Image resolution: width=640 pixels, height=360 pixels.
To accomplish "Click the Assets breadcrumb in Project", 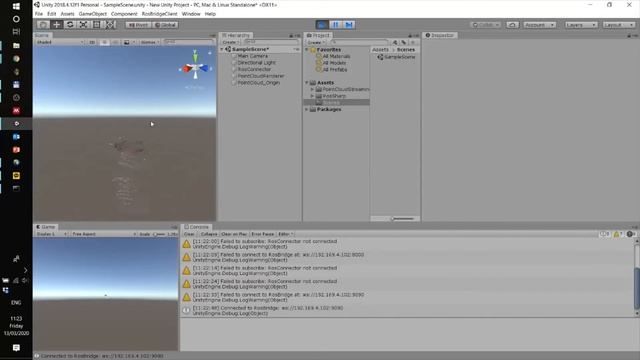I will (380, 50).
